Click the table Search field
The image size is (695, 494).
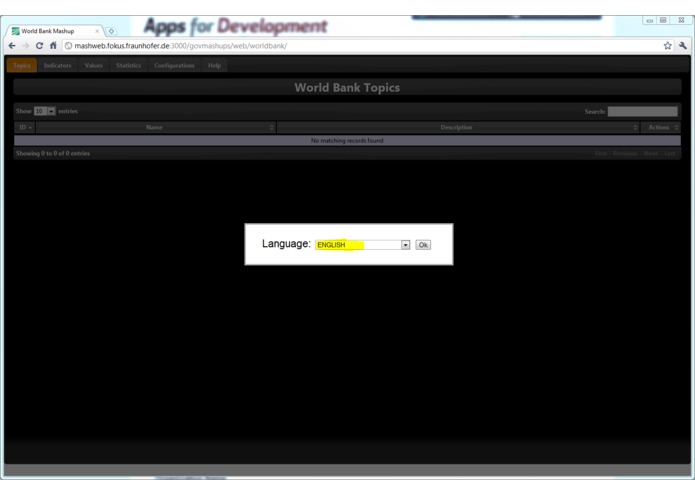pyautogui.click(x=642, y=111)
